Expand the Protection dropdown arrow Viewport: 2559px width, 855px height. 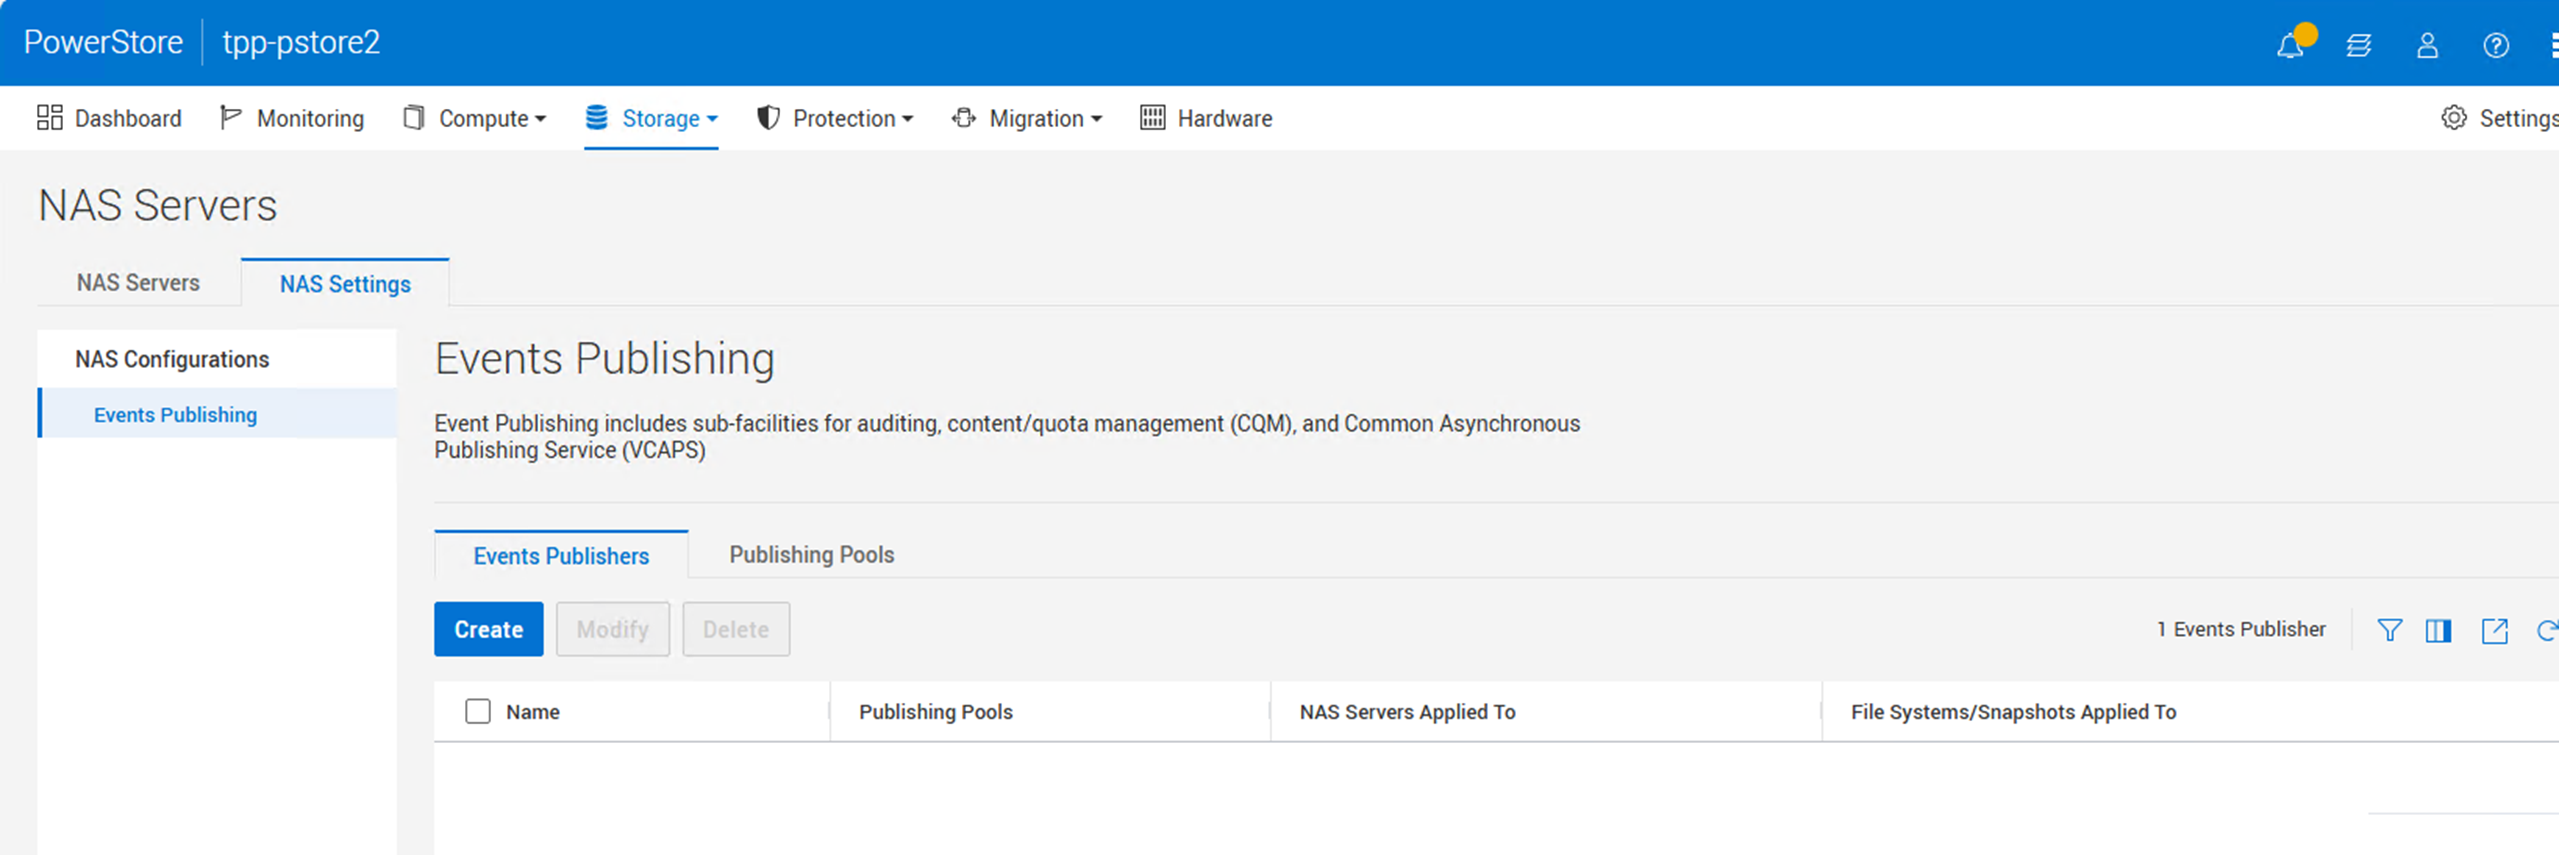tap(907, 119)
